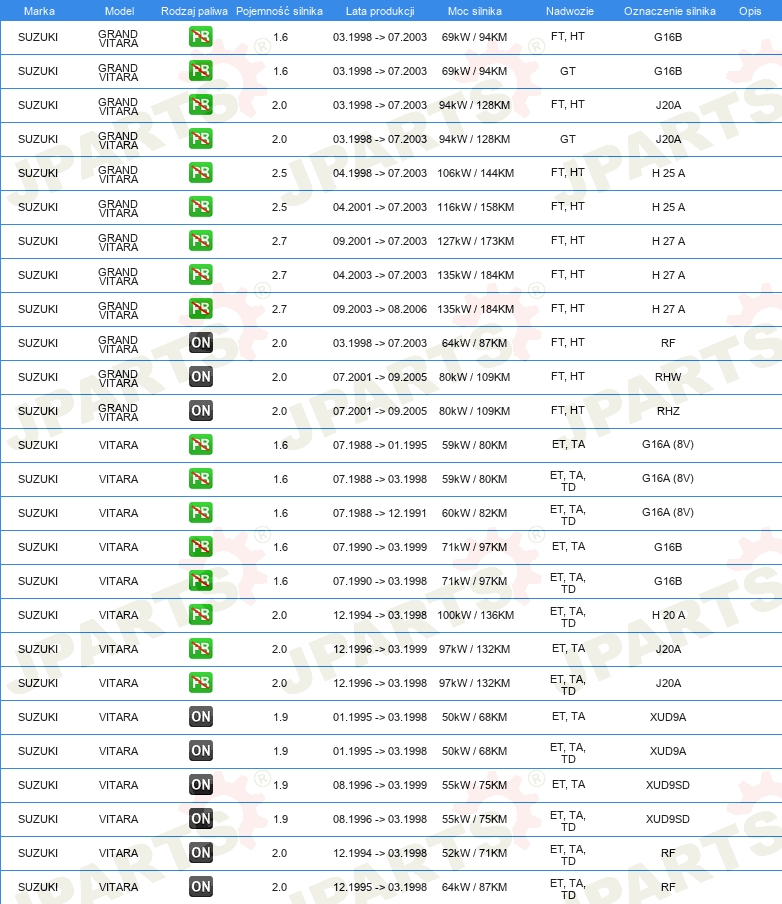The width and height of the screenshot is (782, 904).
Task: Click ON diesel icon in the 08.1996 -> 03.1999 row
Action: coord(201,785)
